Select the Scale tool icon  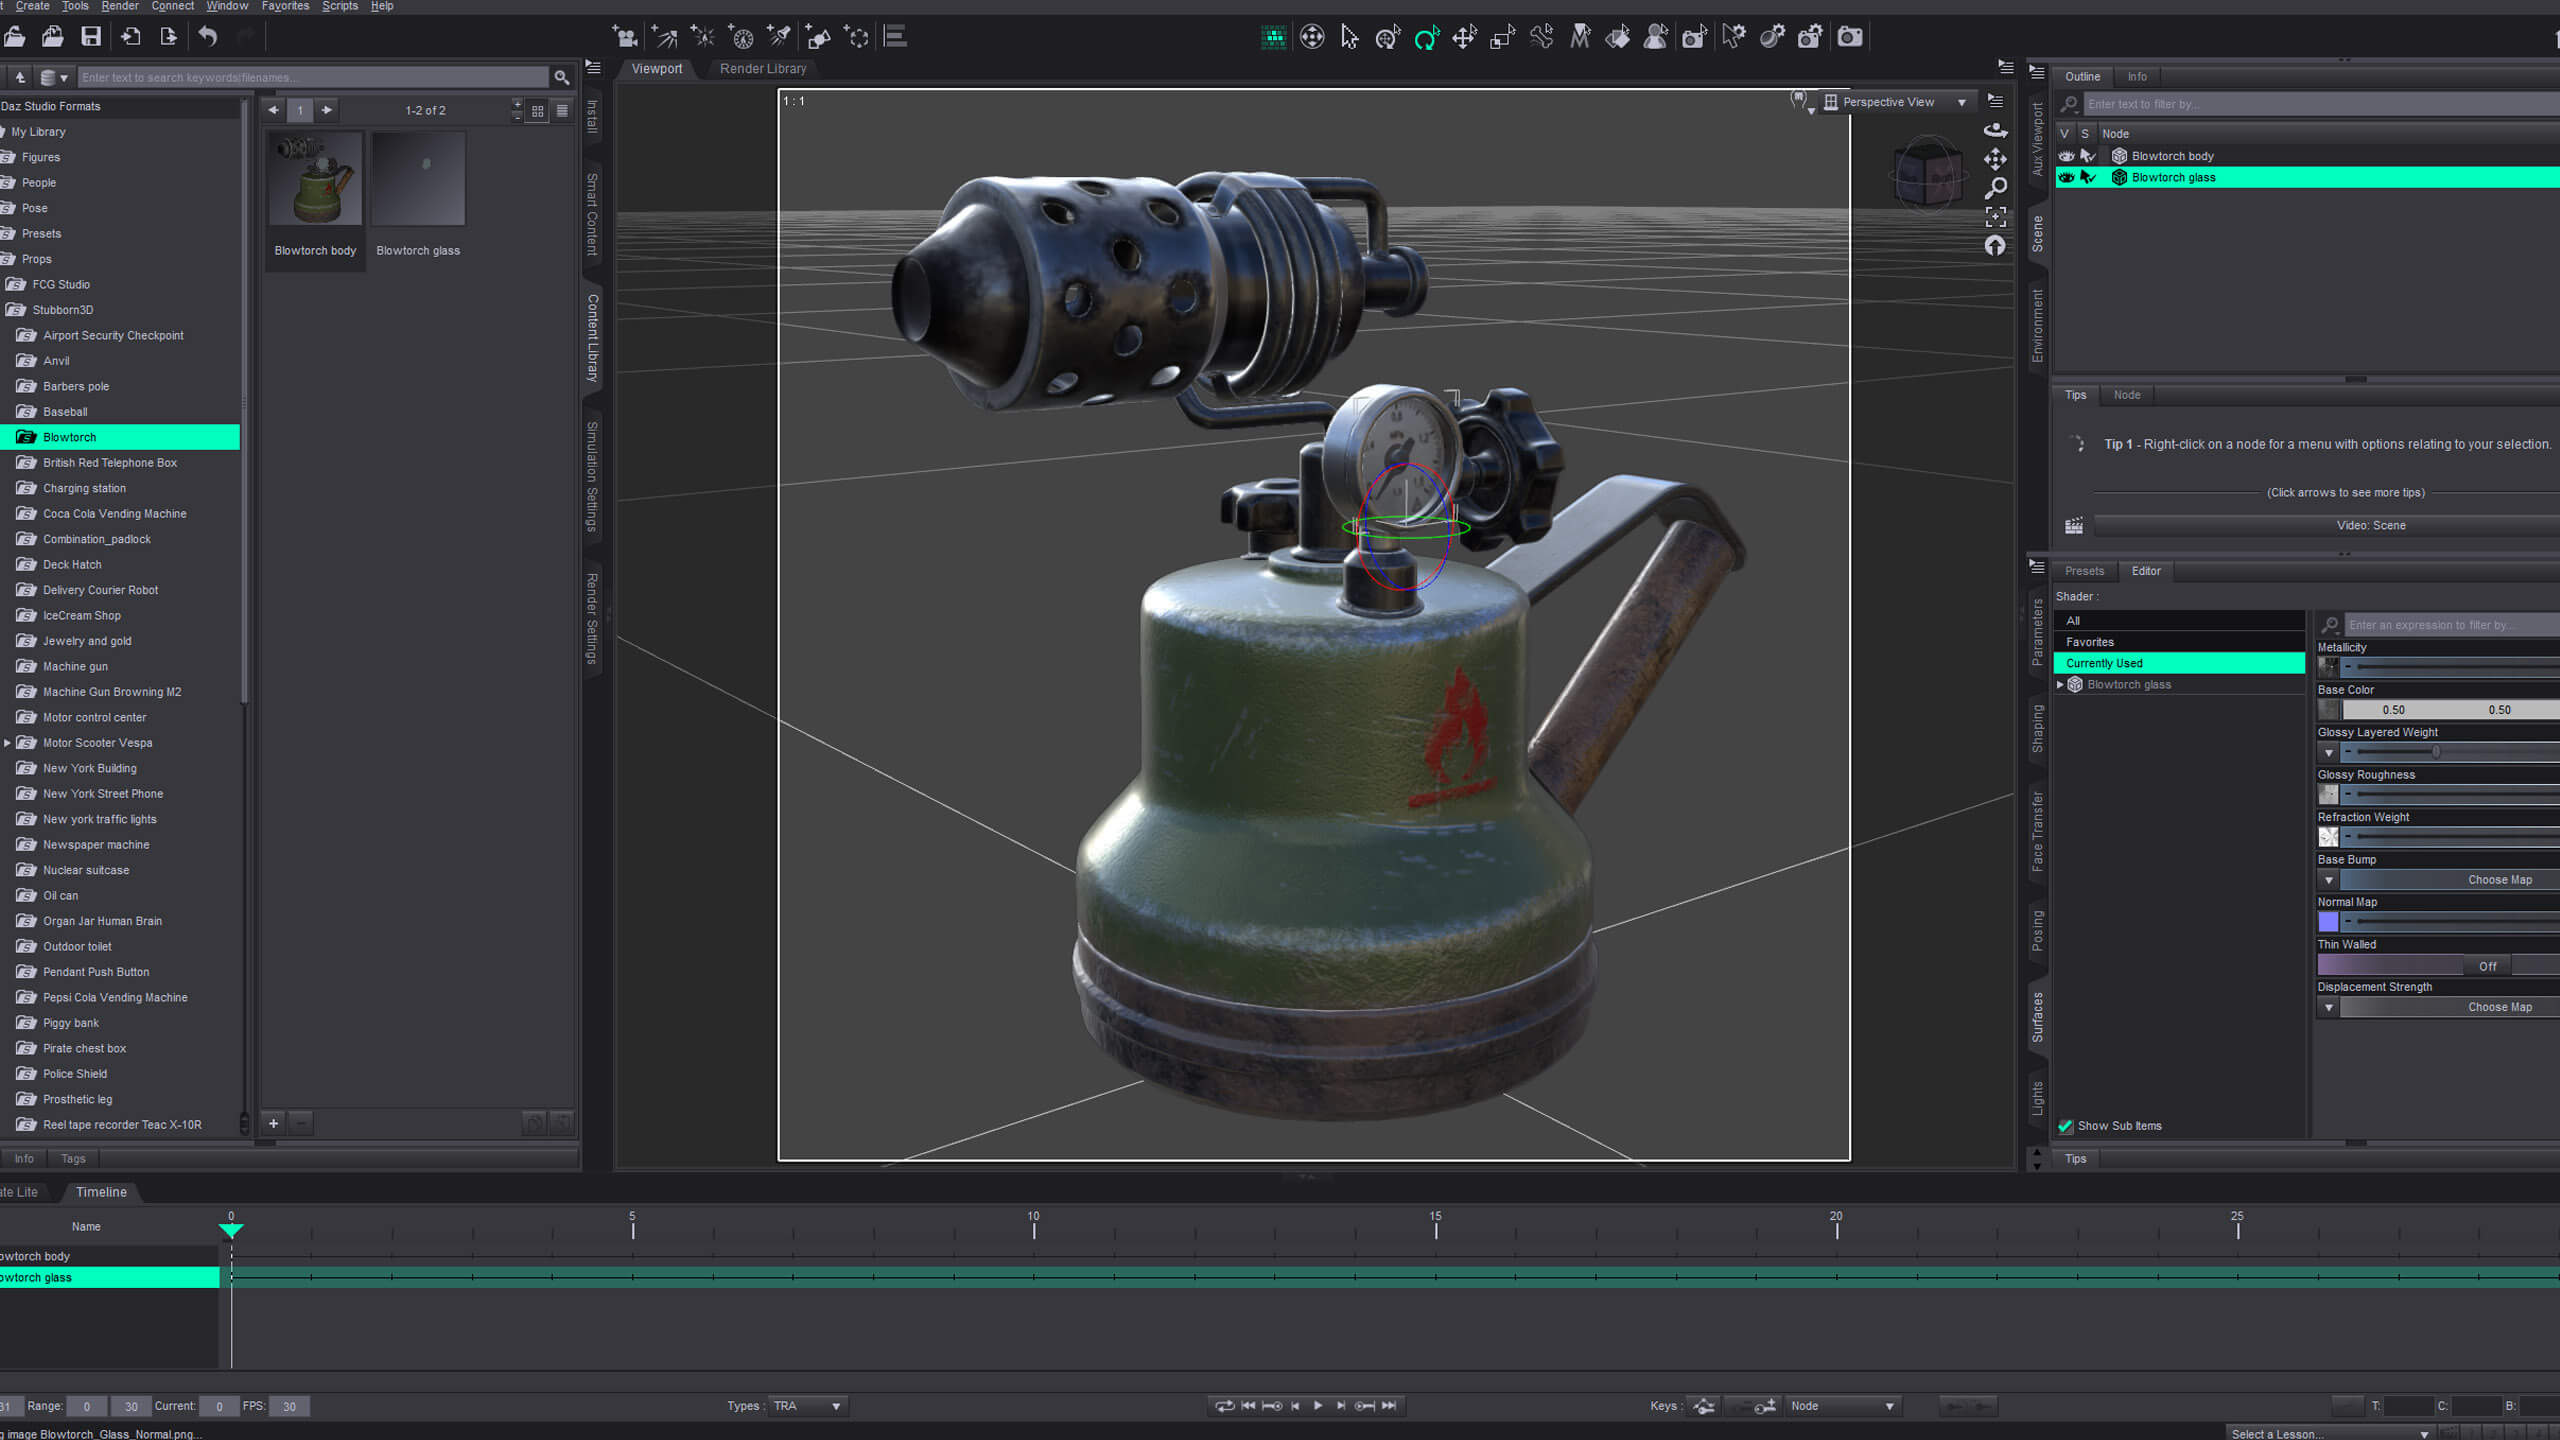tap(1502, 38)
